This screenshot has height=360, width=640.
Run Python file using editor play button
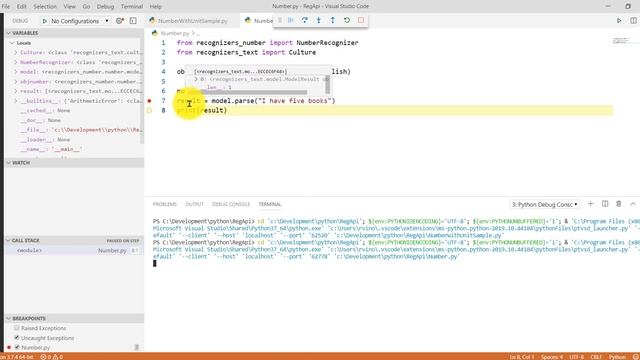[619, 20]
